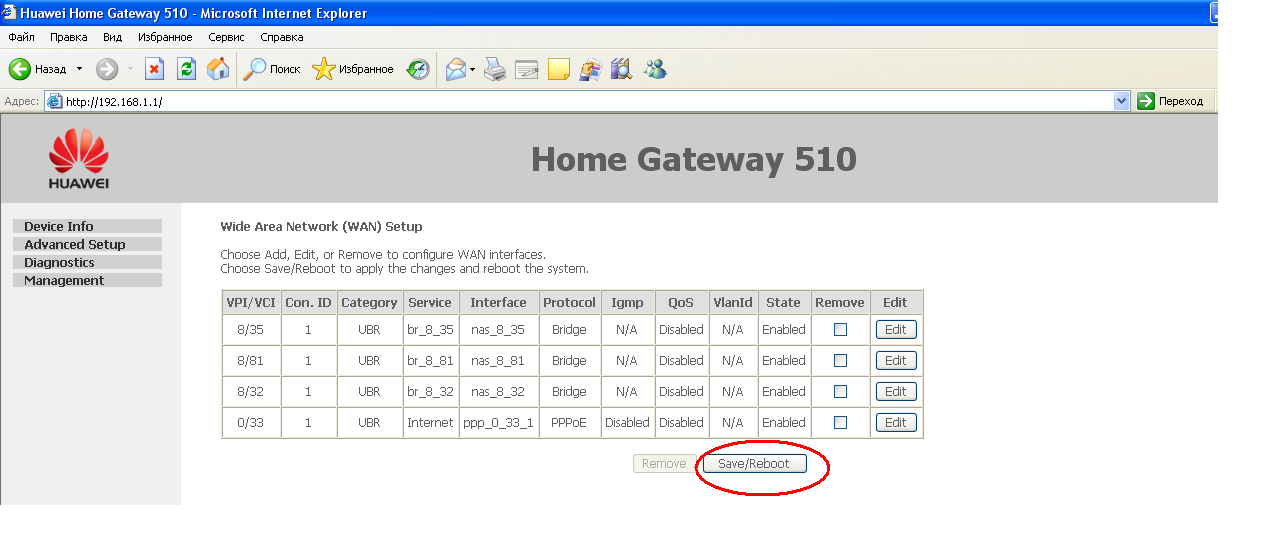Stop page loading with the red X icon
Screen dimensions: 1280x551
[x=154, y=69]
